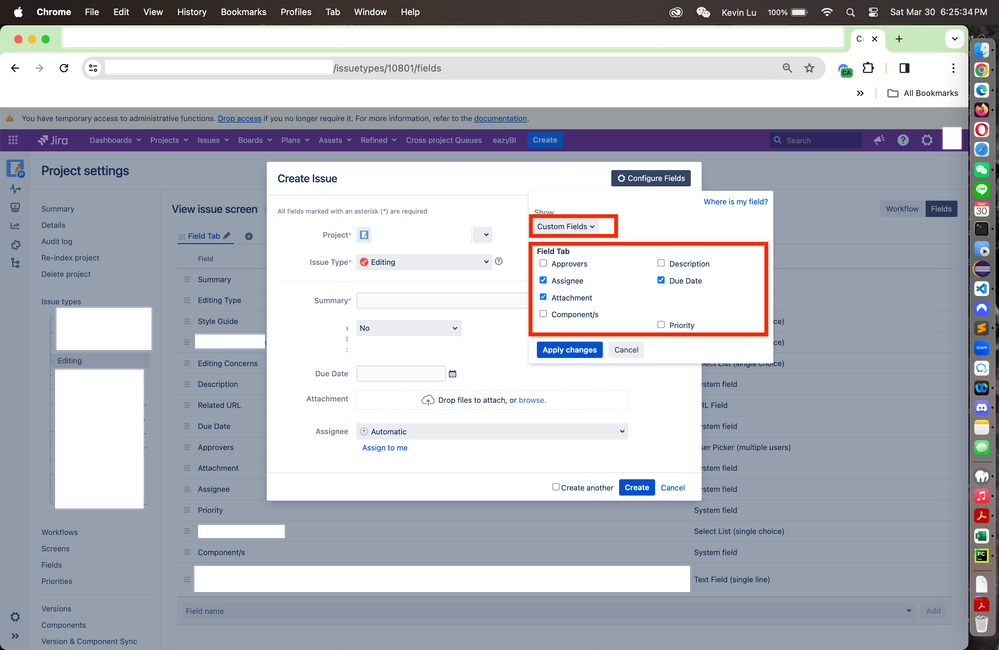Viewport: 999px width, 650px height.
Task: Expand the Dashboards menu in Jira
Action: click(115, 140)
